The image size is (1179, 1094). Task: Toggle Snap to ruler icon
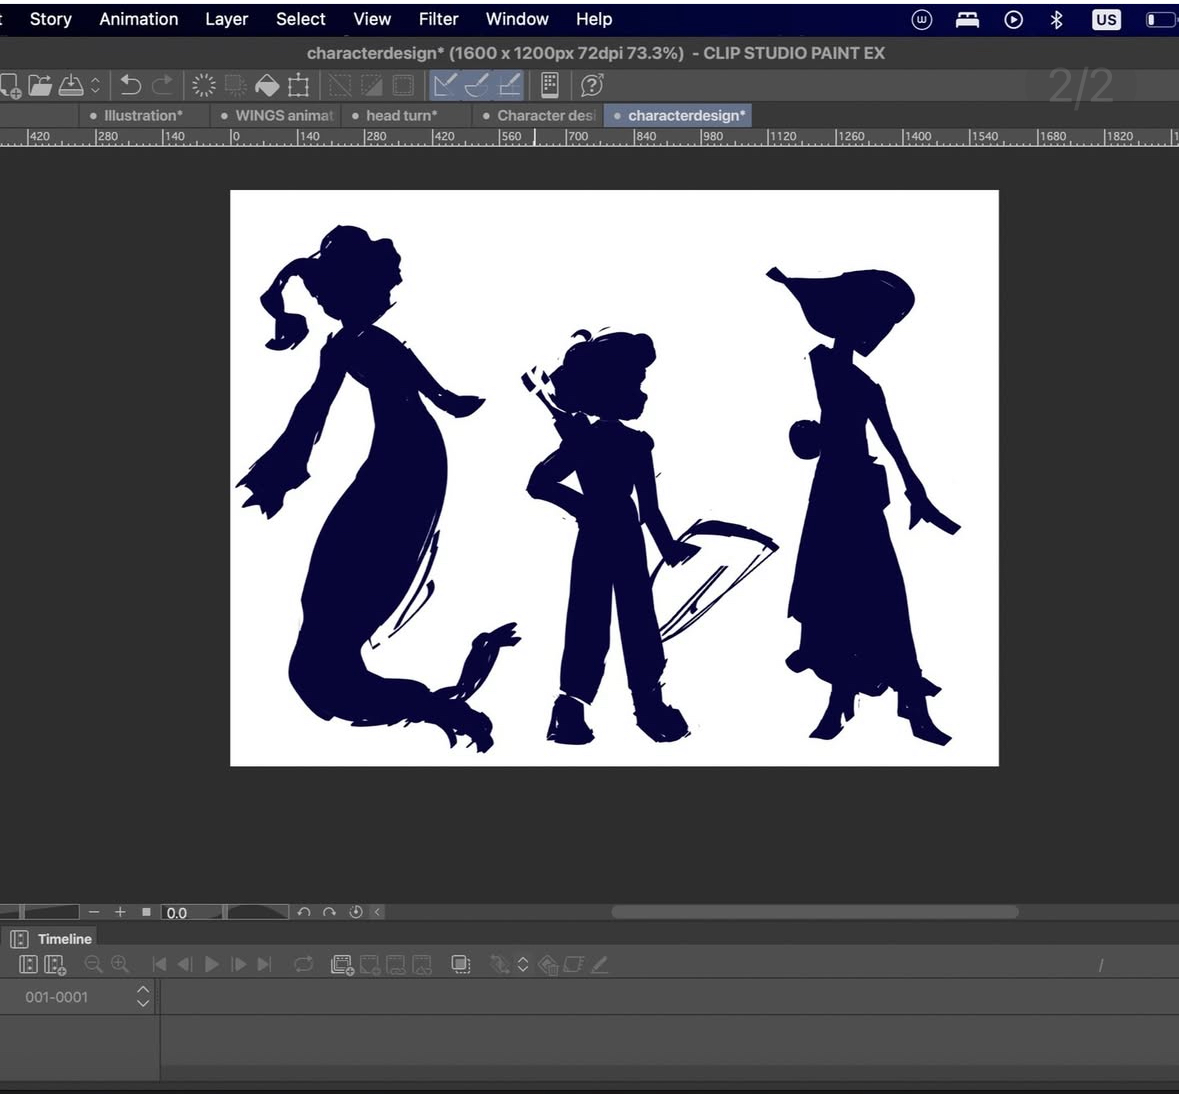tap(445, 86)
